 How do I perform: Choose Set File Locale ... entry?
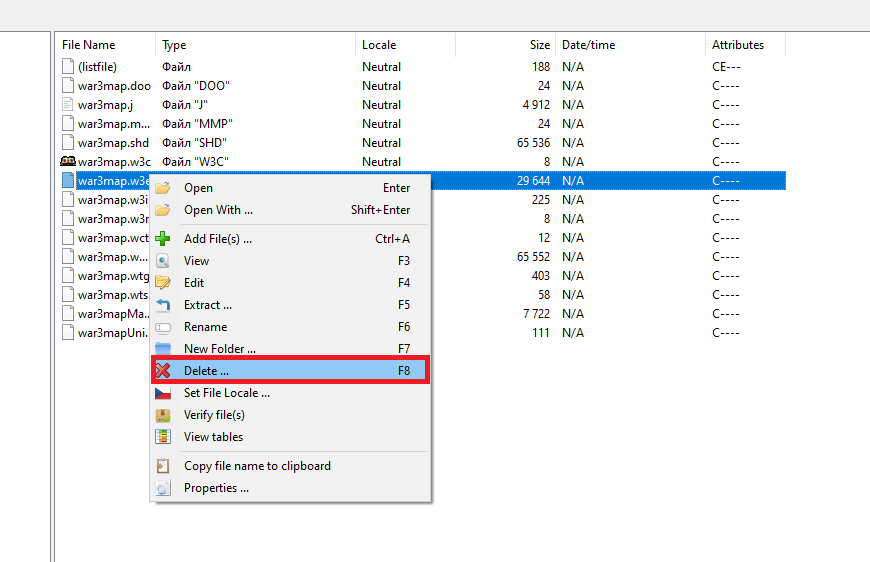(290, 393)
